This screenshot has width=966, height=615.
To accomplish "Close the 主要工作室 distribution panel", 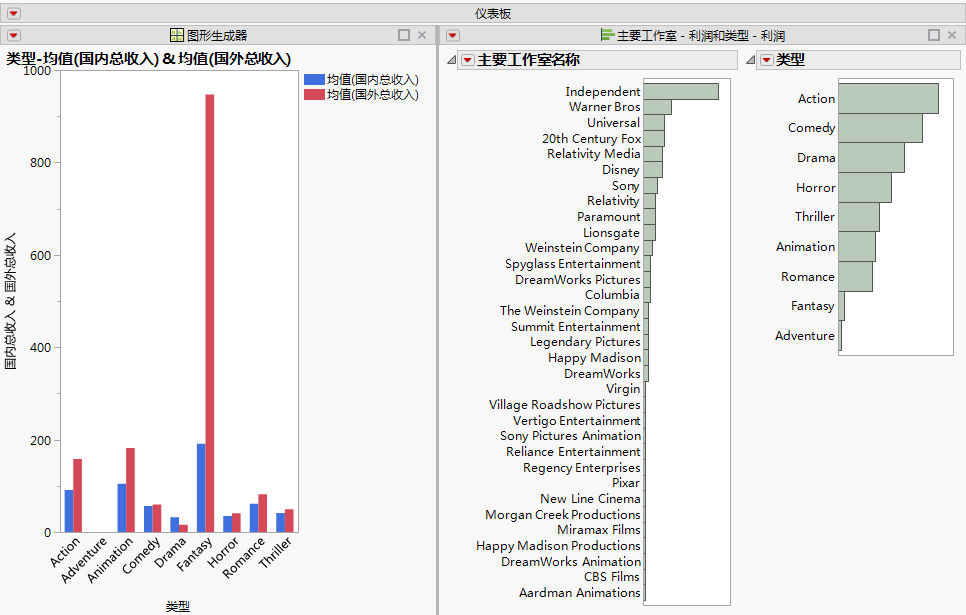I will coord(952,35).
